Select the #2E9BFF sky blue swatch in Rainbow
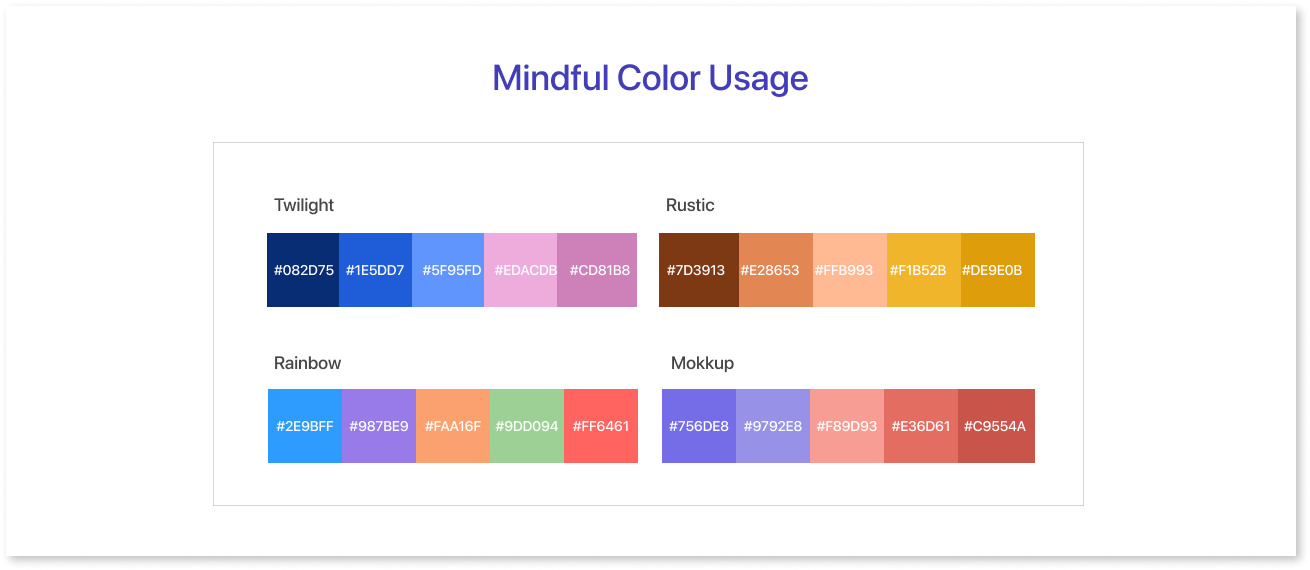This screenshot has height=570, width=1310. coord(305,426)
